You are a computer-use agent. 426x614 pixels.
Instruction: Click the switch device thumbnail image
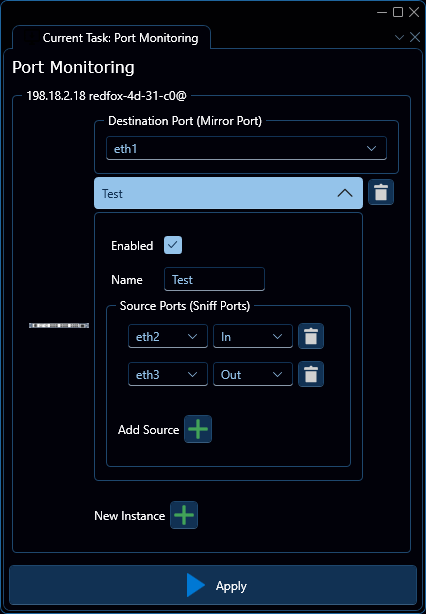coord(59,325)
